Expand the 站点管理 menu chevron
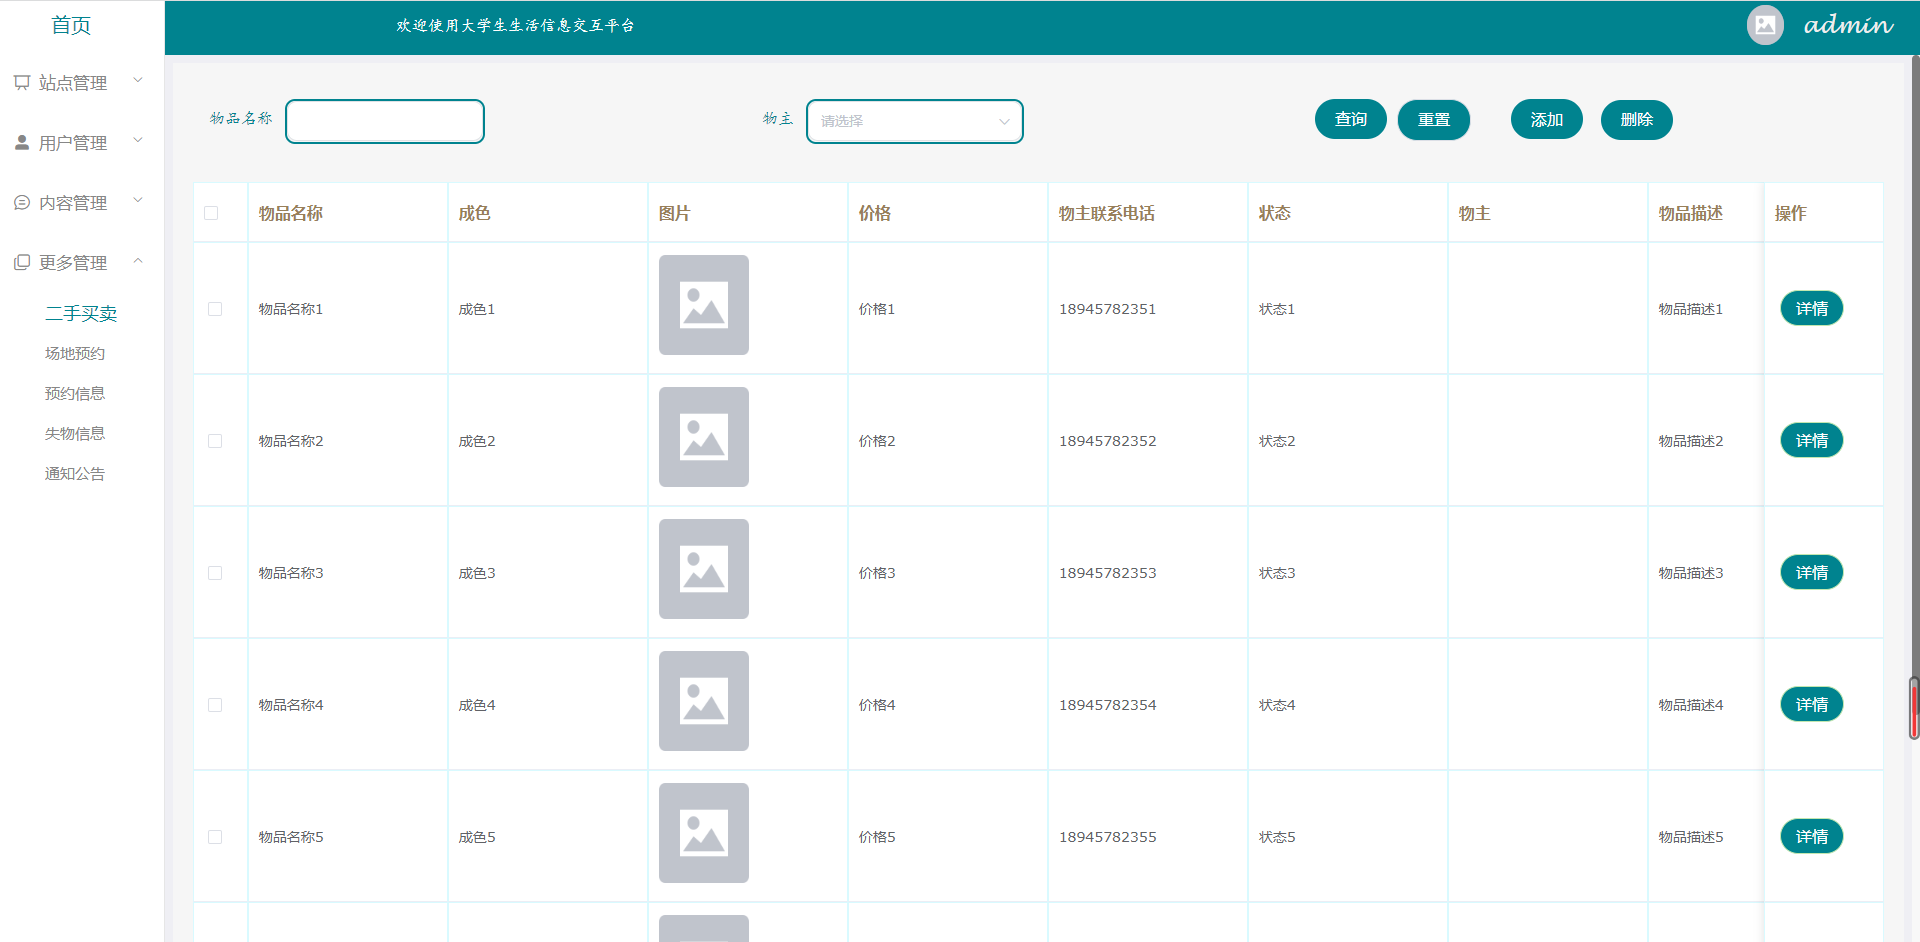The height and width of the screenshot is (942, 1920). 138,81
